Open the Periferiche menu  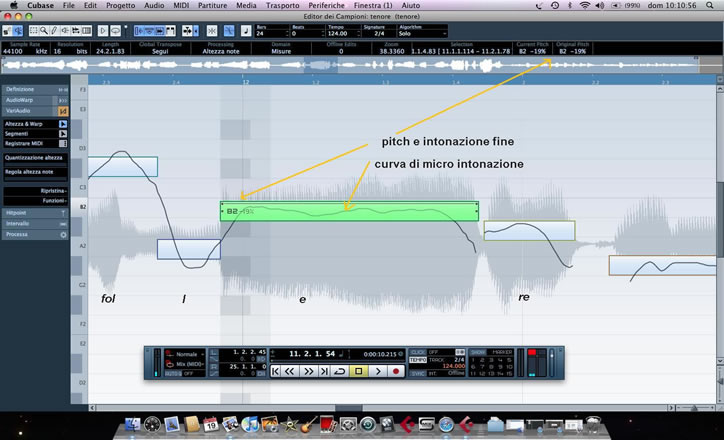click(326, 6)
